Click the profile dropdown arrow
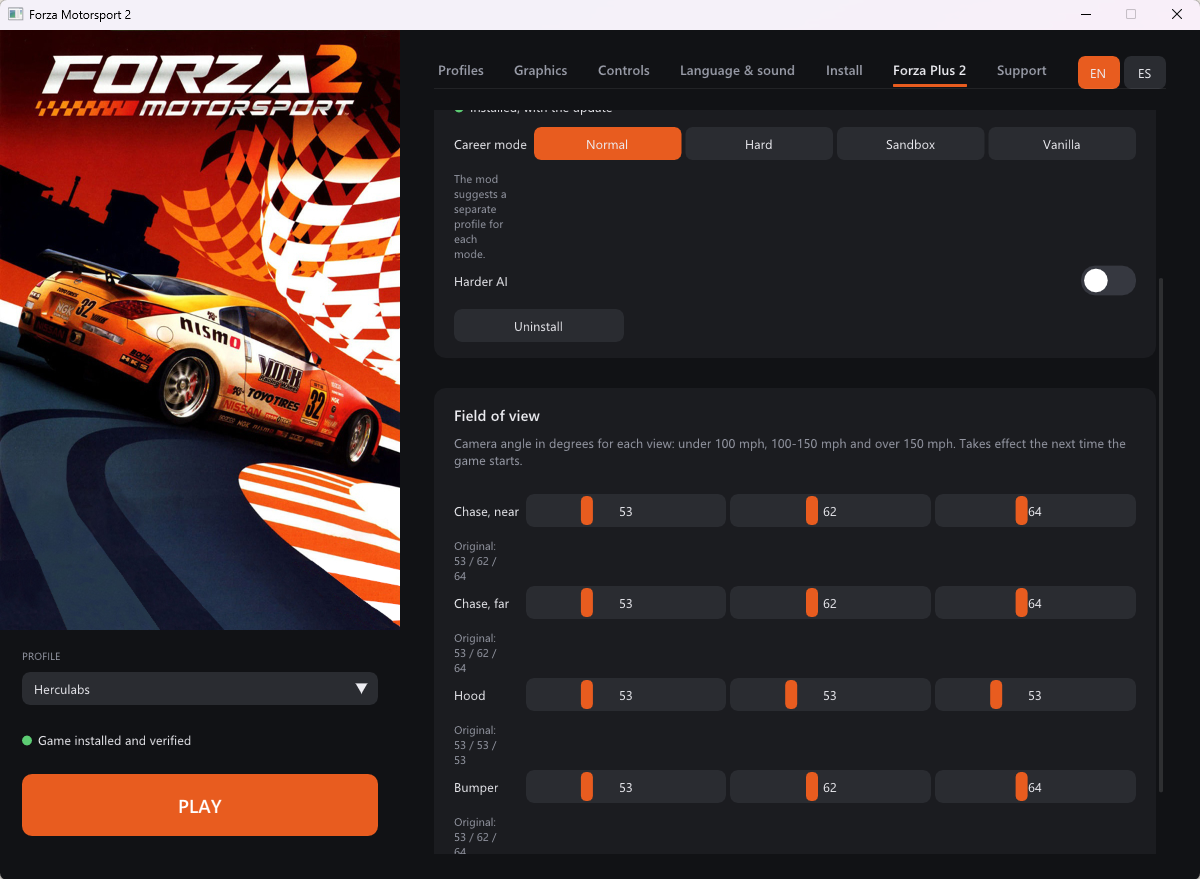This screenshot has height=879, width=1200. coord(362,689)
